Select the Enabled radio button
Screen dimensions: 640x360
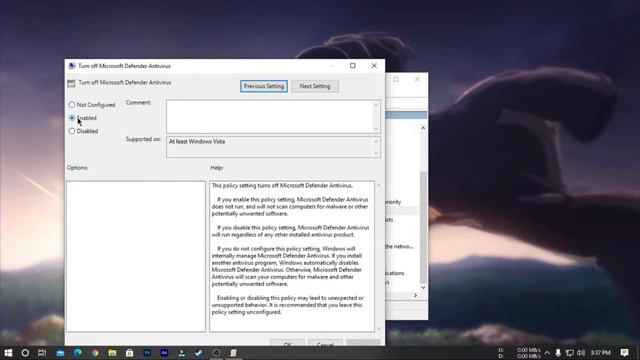[72, 118]
